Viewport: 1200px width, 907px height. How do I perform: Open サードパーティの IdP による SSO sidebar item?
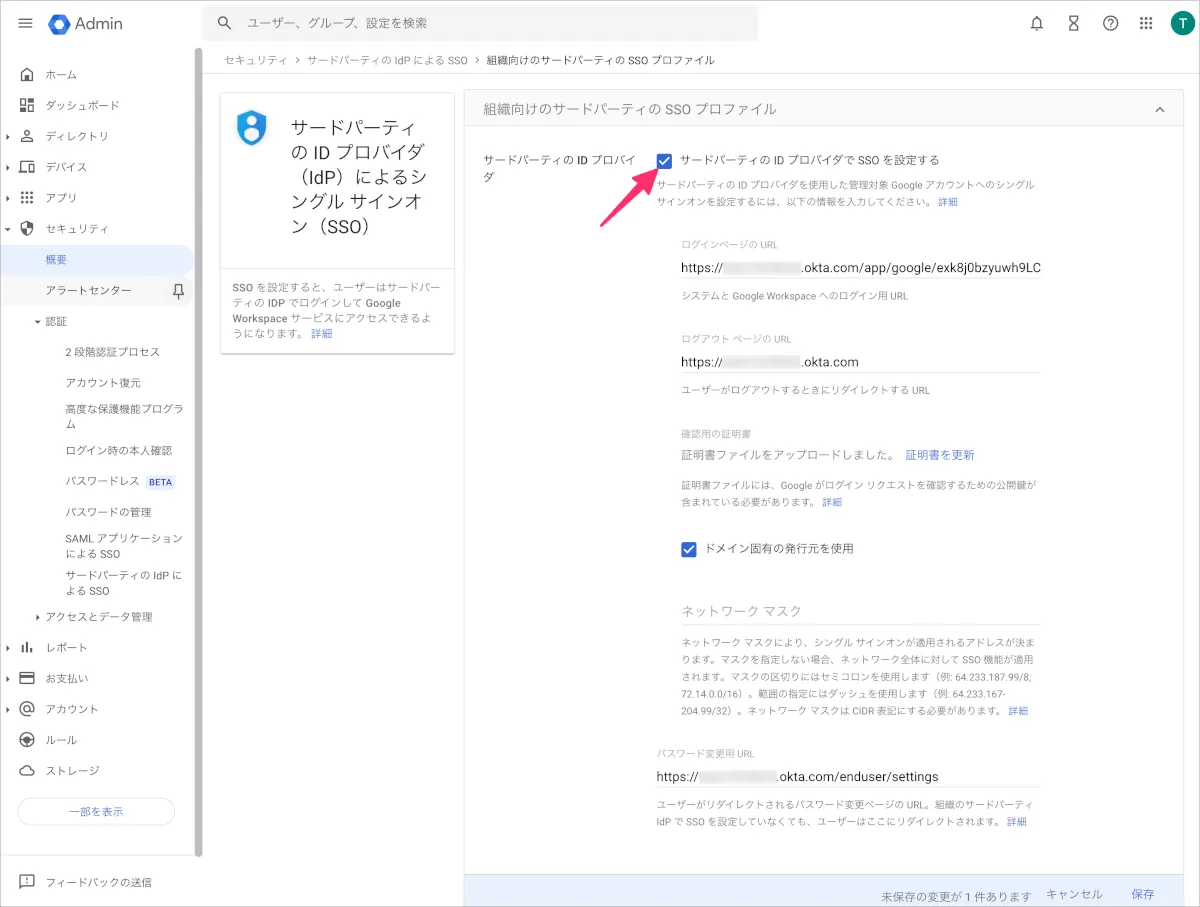tap(124, 583)
